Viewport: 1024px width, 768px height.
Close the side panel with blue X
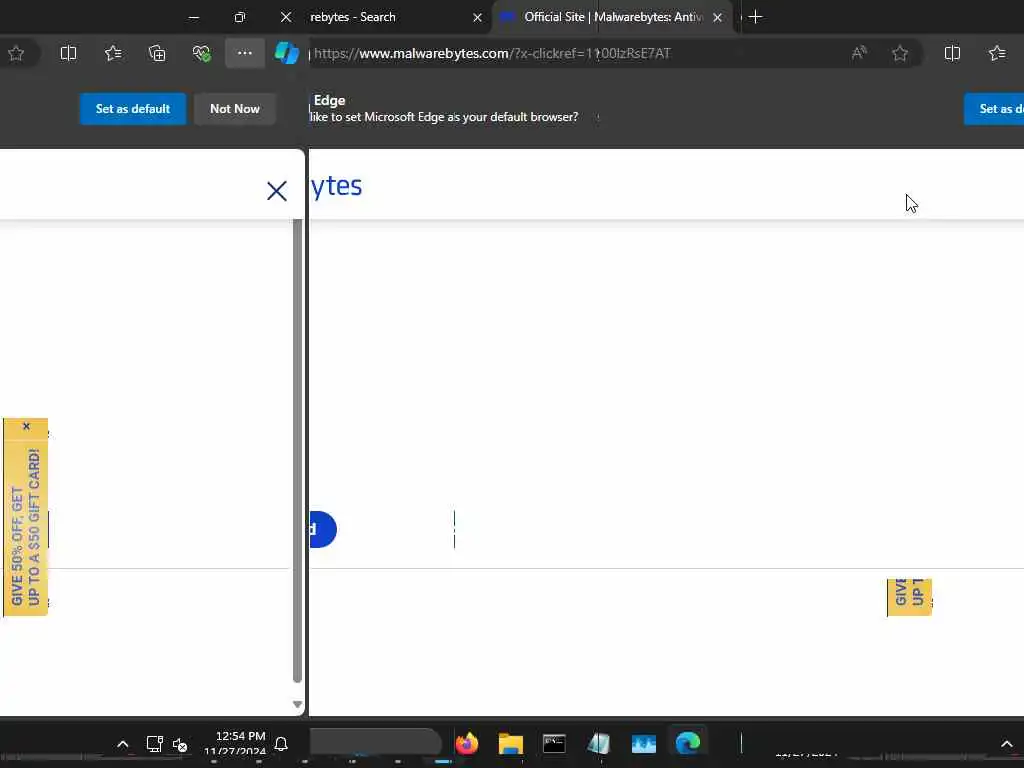277,191
